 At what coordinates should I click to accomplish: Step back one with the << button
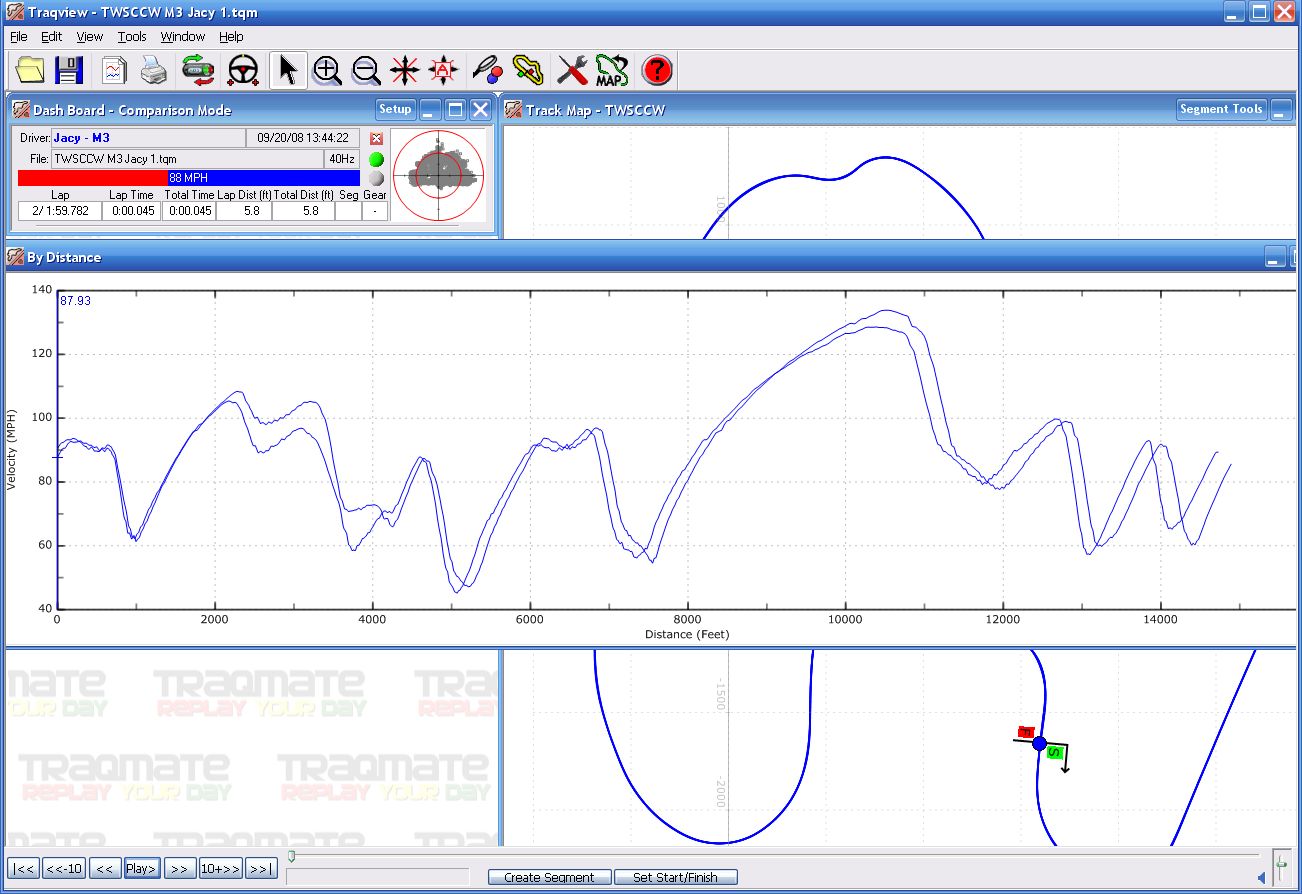click(x=104, y=868)
